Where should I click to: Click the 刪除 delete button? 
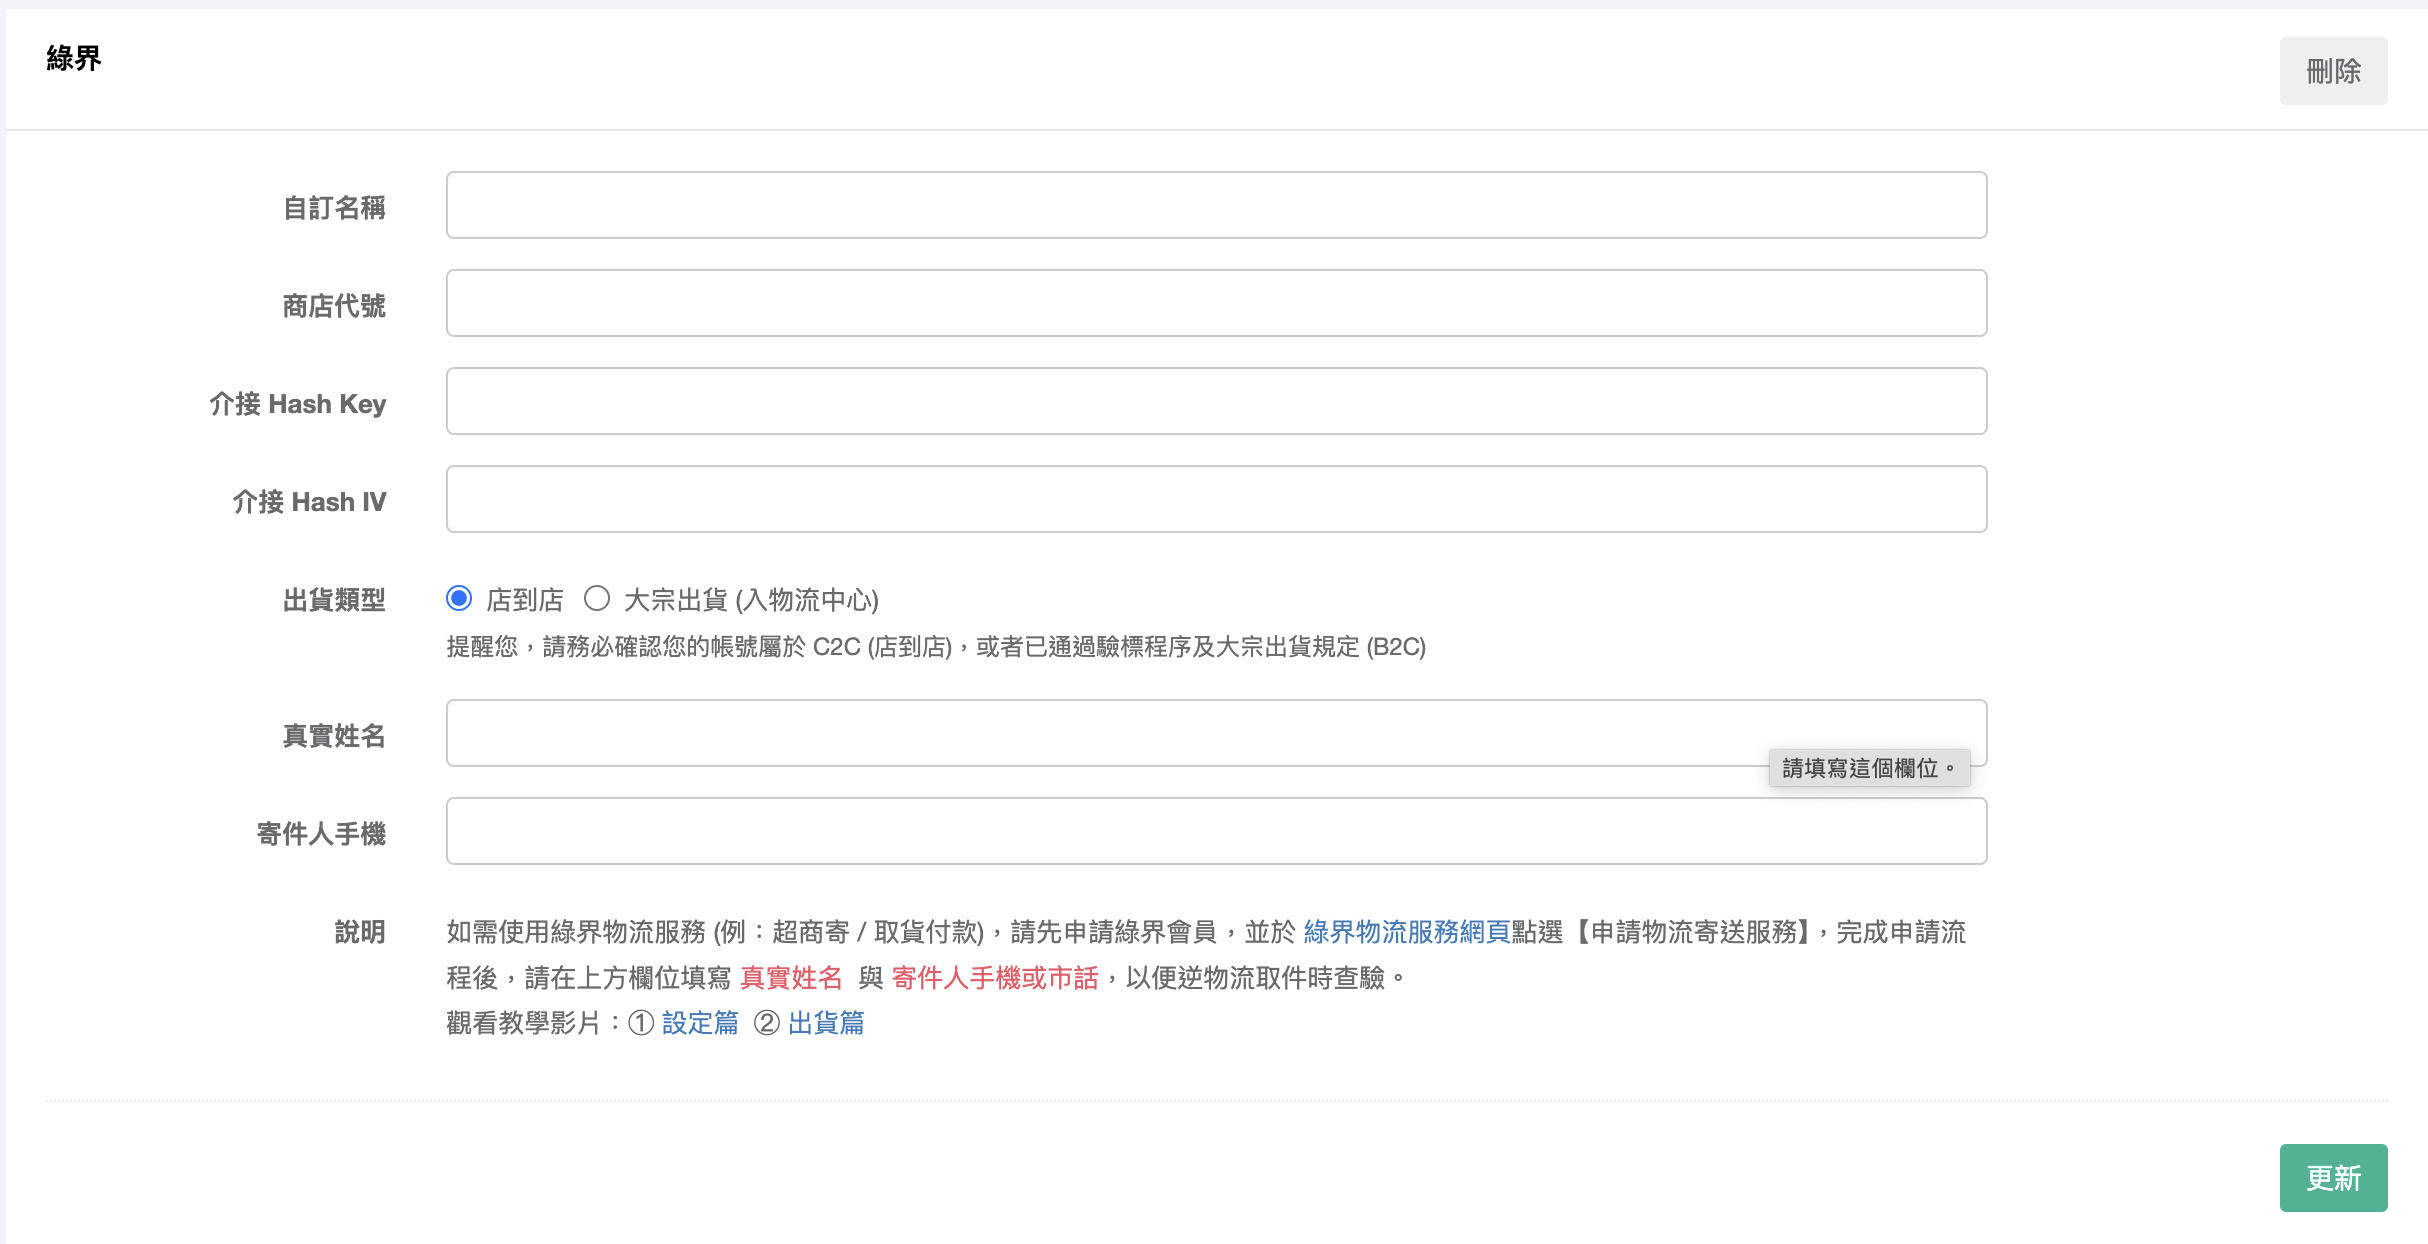(x=2332, y=71)
